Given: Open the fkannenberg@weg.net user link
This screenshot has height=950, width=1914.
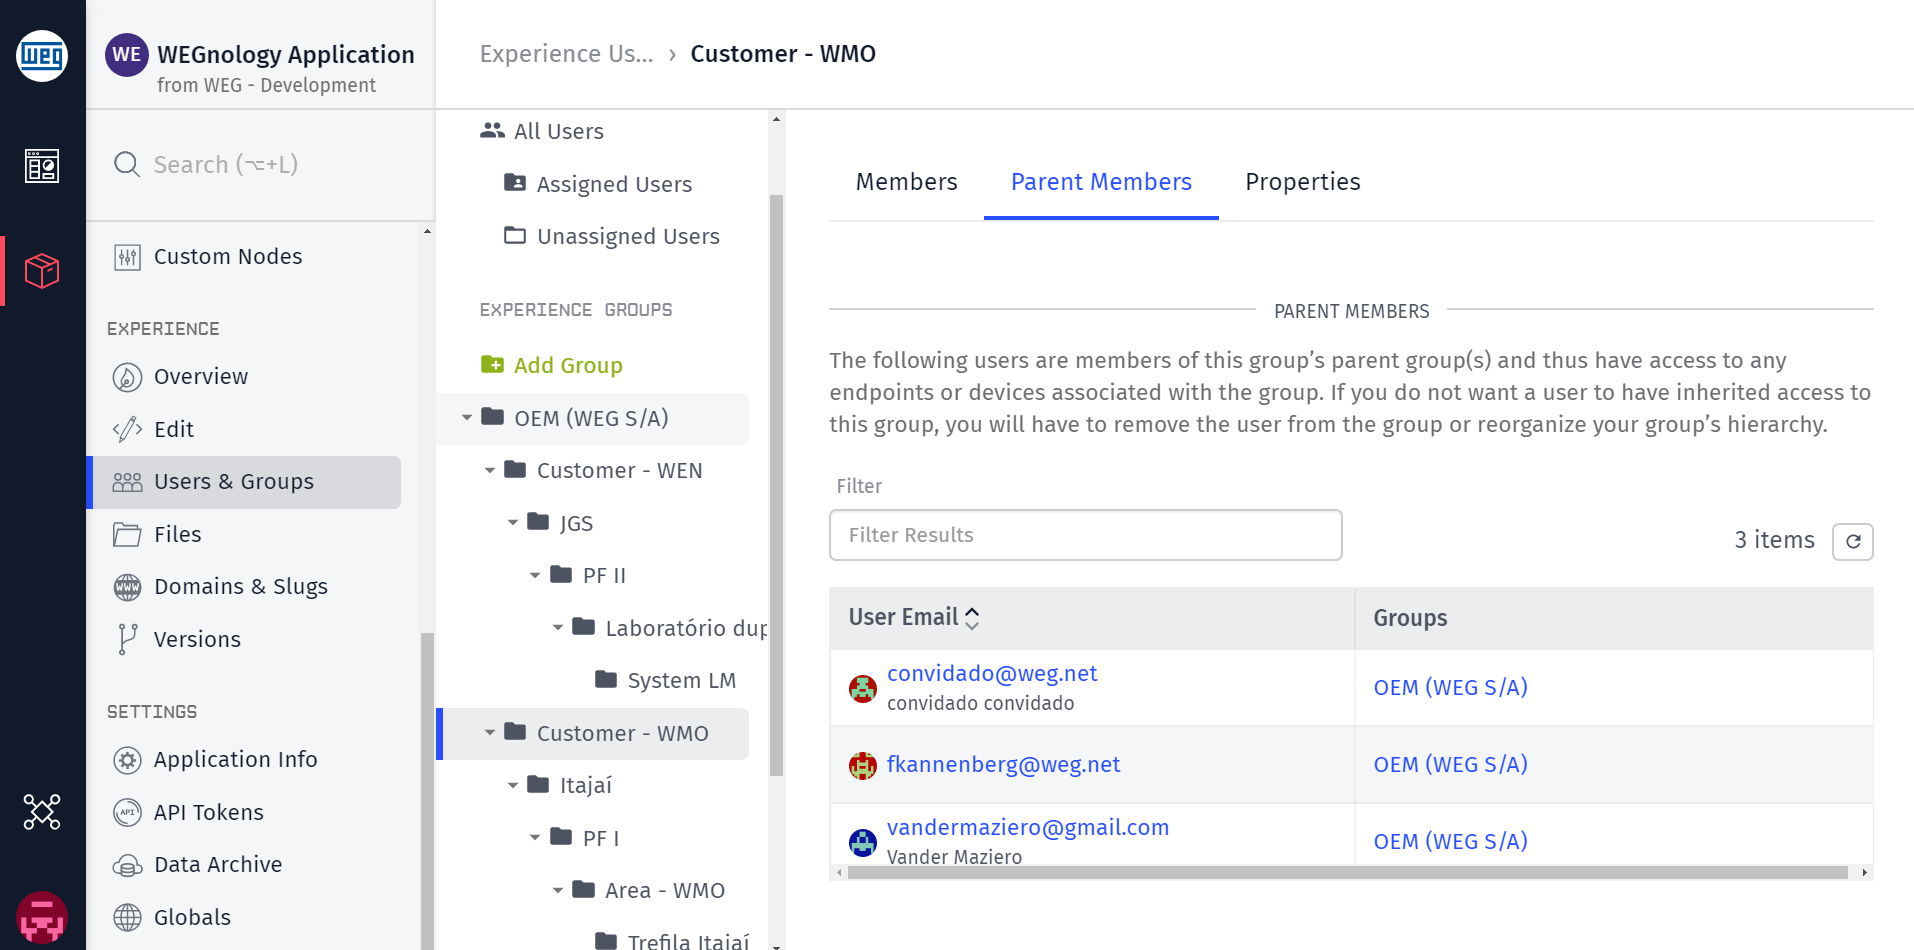Looking at the screenshot, I should (1003, 765).
